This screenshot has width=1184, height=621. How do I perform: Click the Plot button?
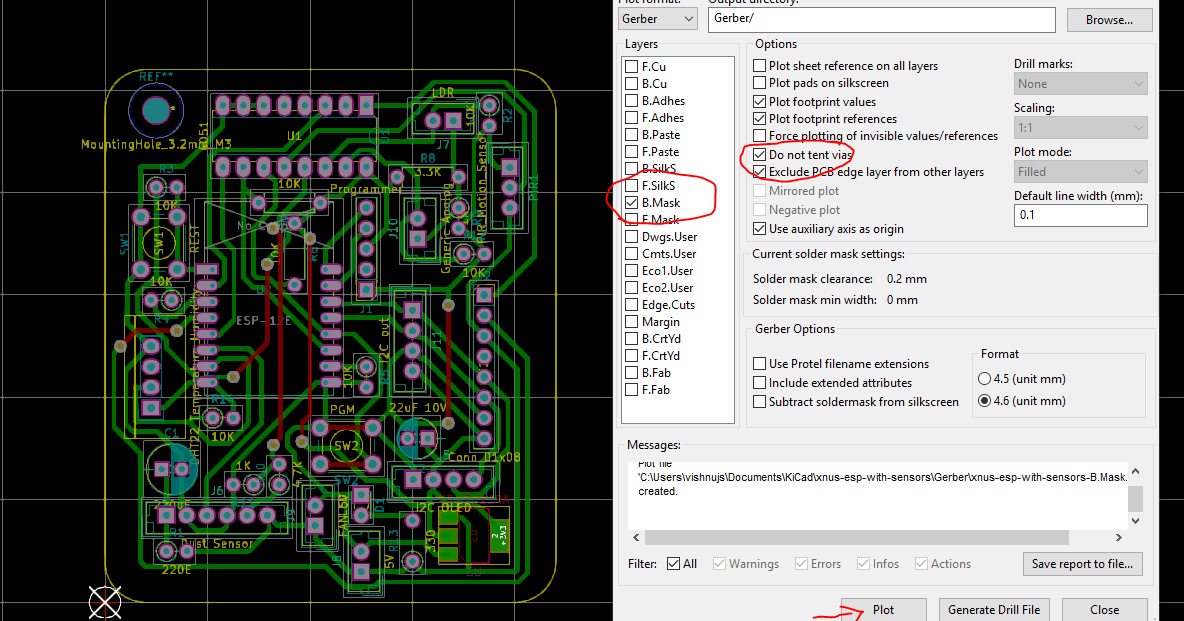[x=883, y=609]
